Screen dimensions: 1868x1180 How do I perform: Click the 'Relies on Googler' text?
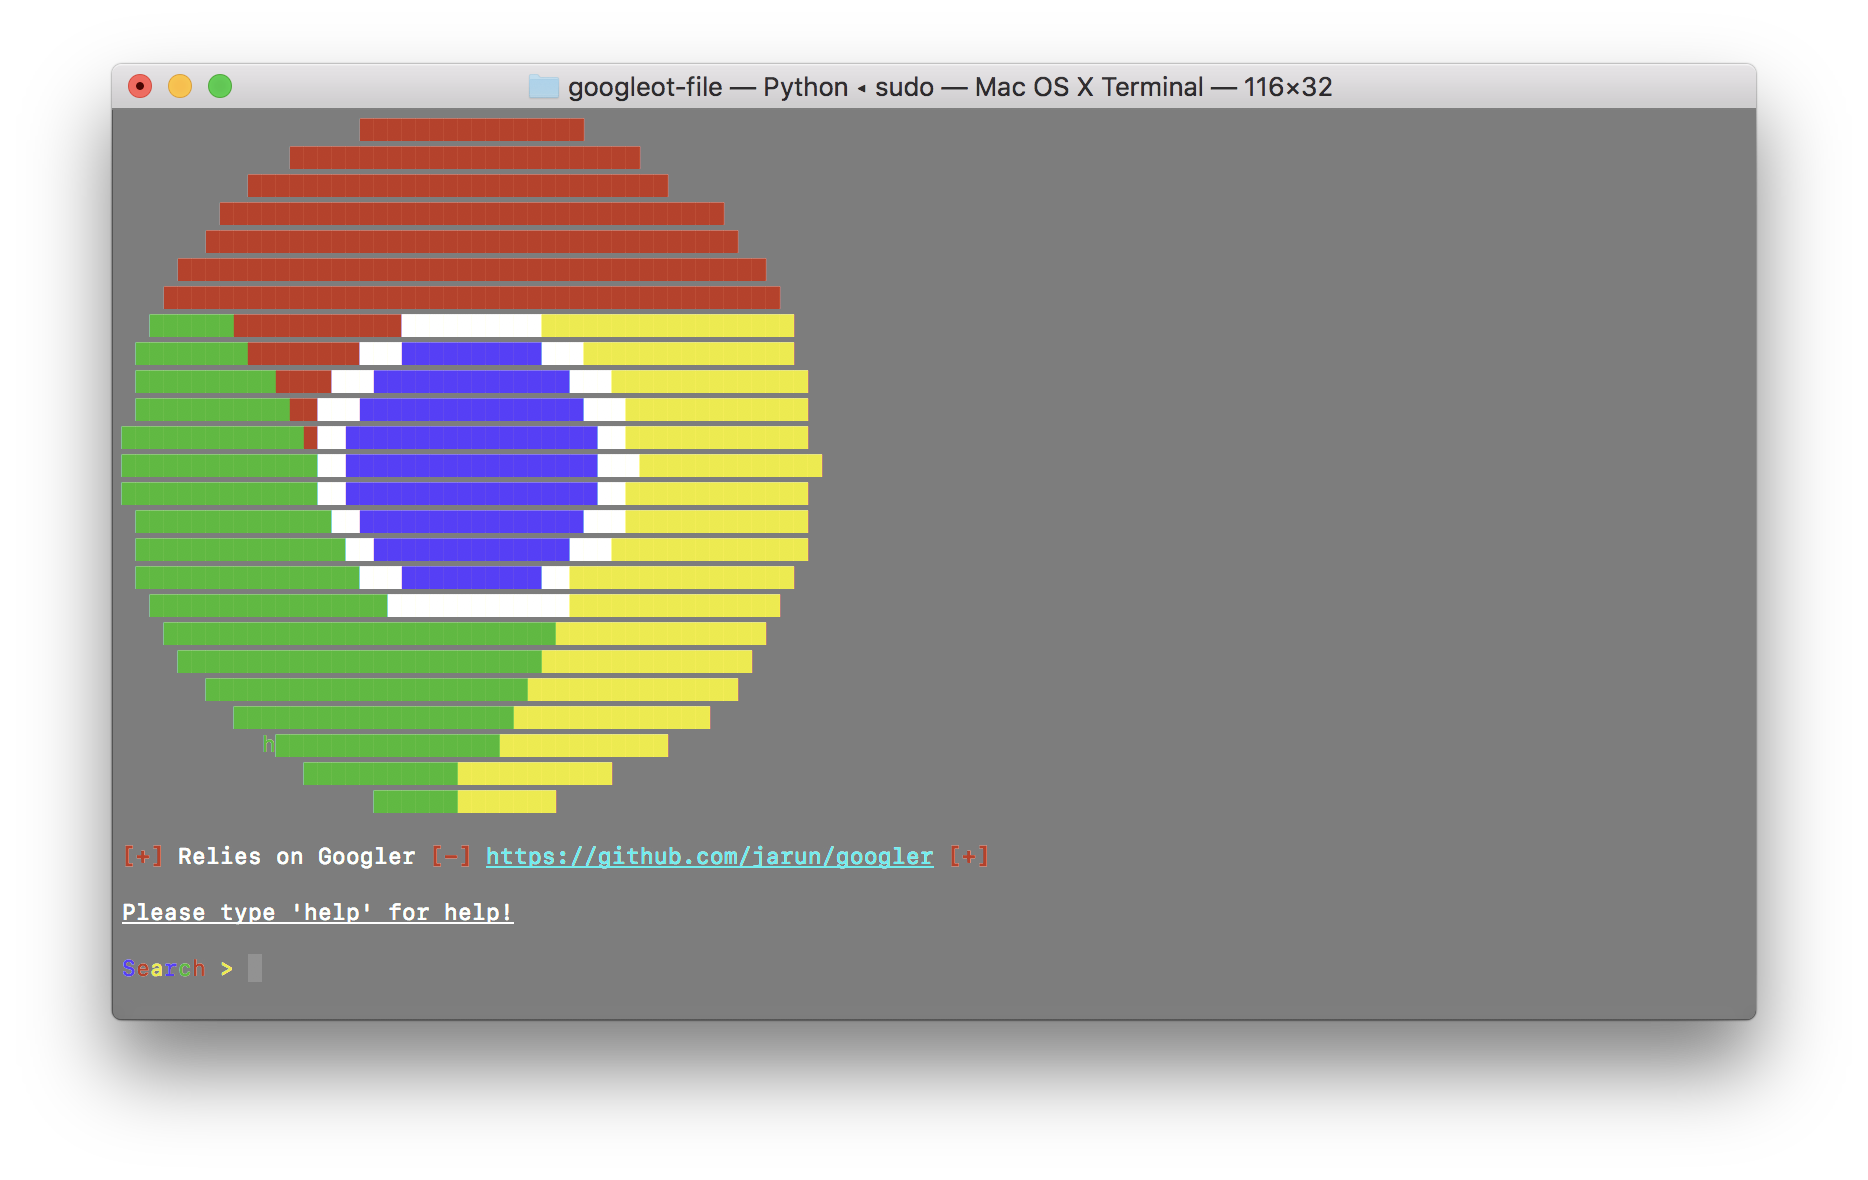click(296, 857)
